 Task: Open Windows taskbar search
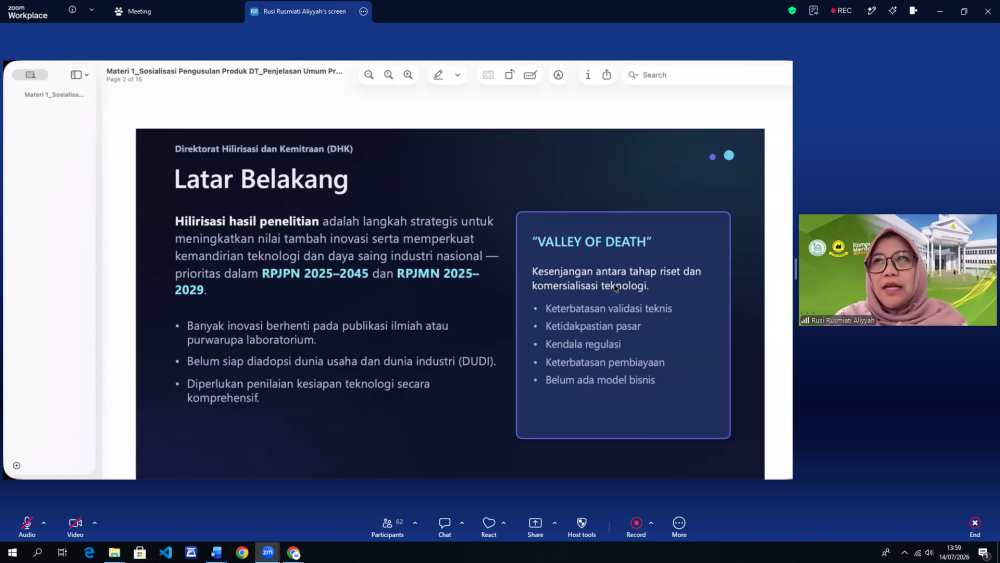[37, 552]
